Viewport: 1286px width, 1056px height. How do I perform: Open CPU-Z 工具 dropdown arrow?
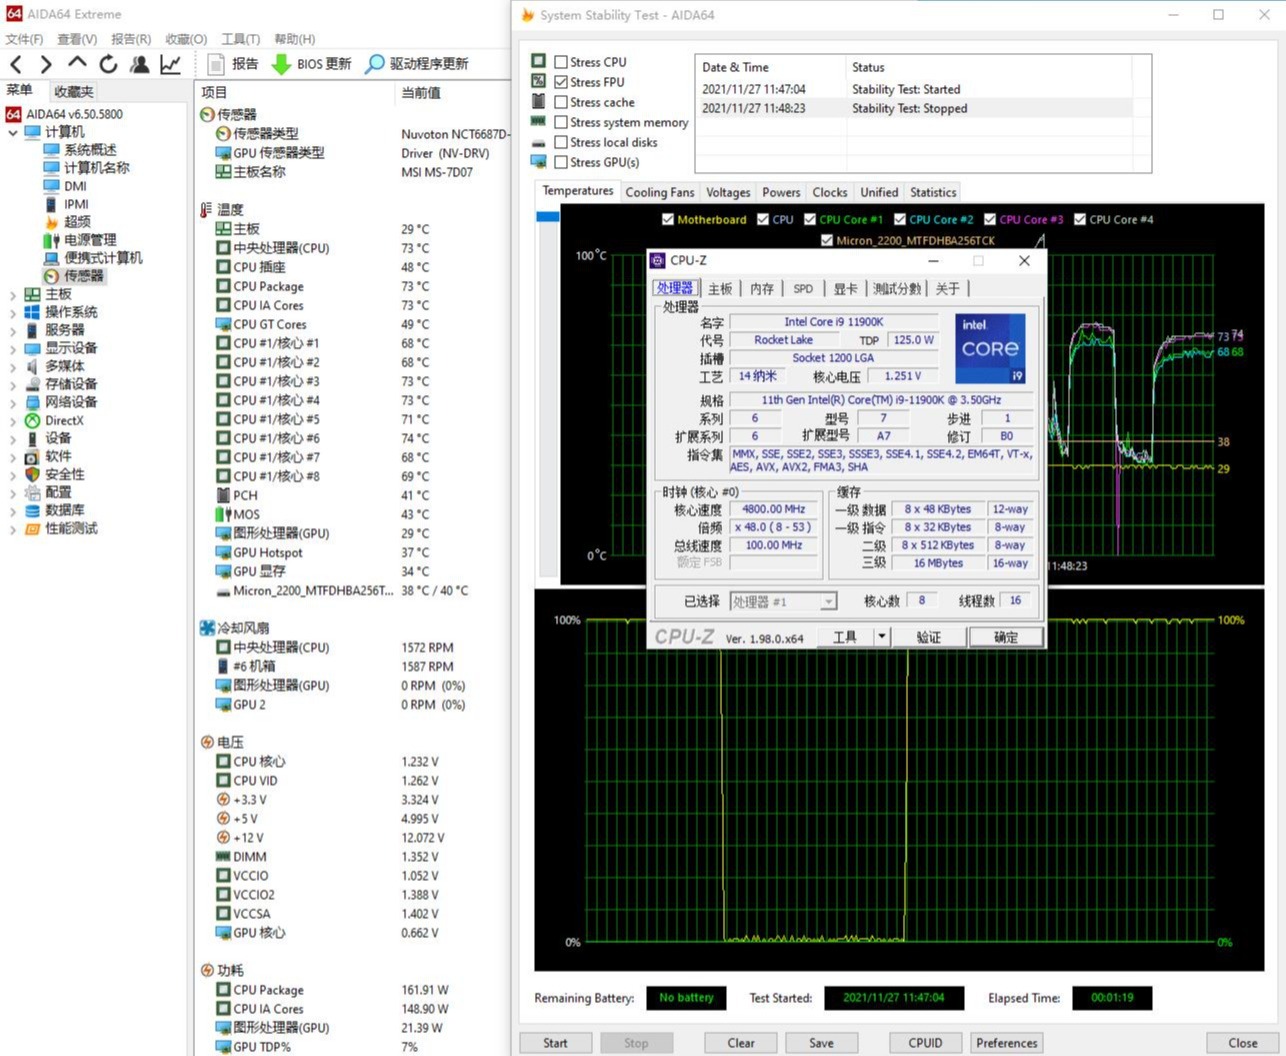coord(881,636)
